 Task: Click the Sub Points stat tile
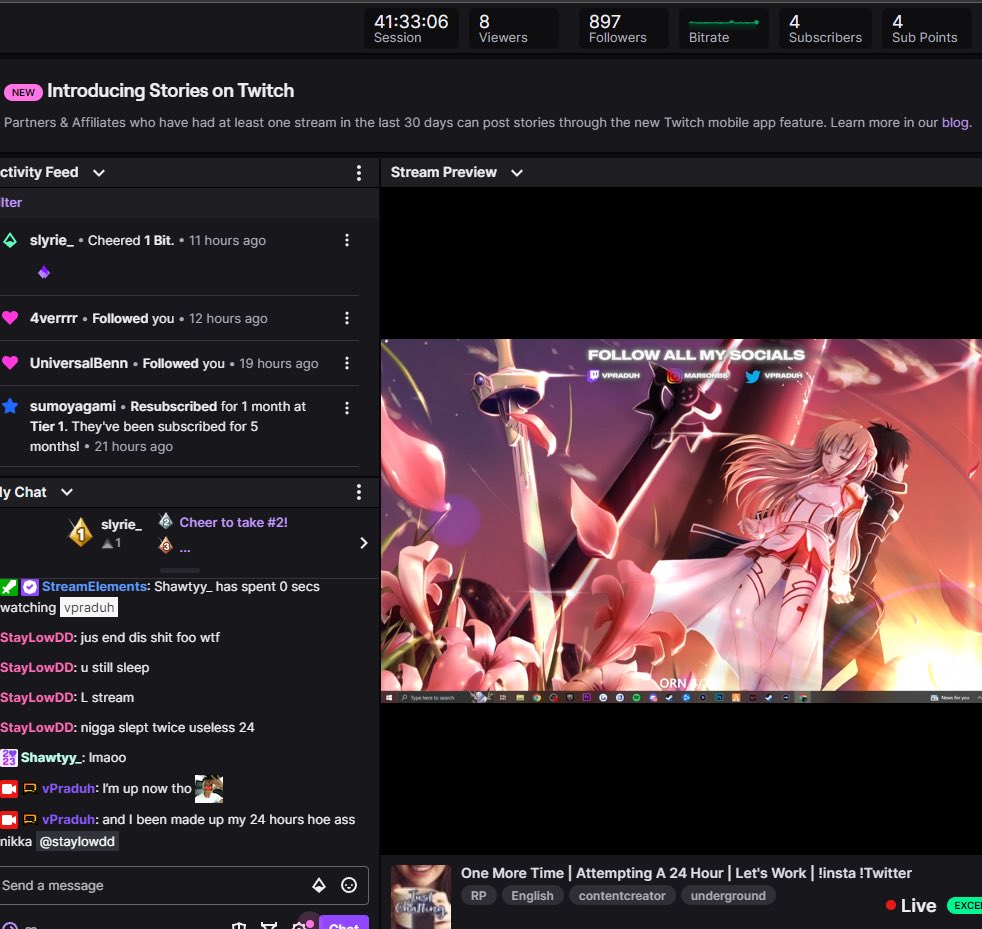pos(926,29)
